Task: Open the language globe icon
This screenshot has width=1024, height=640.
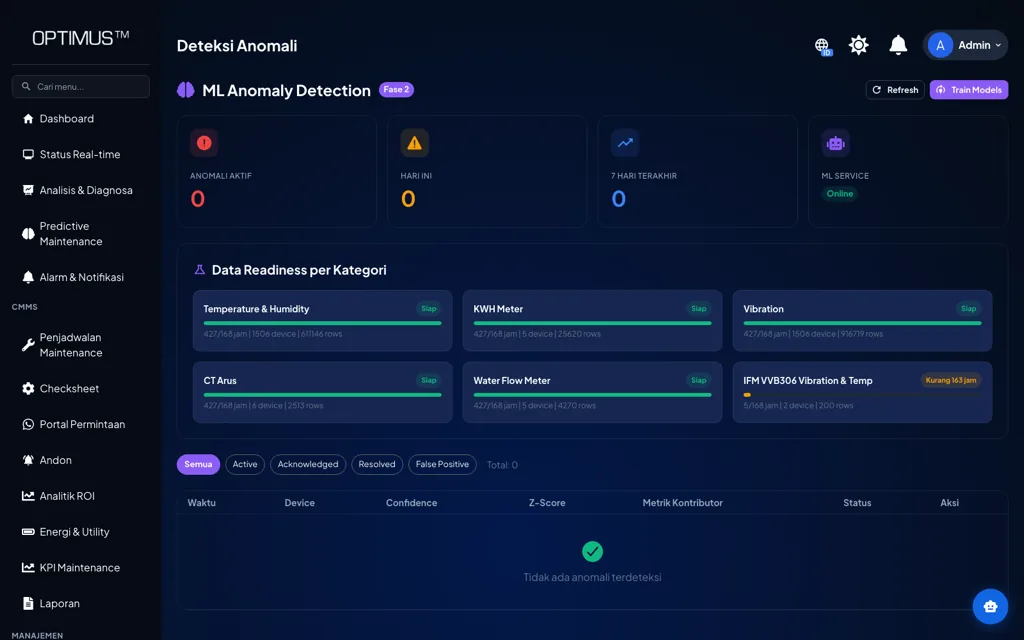Action: (x=822, y=46)
